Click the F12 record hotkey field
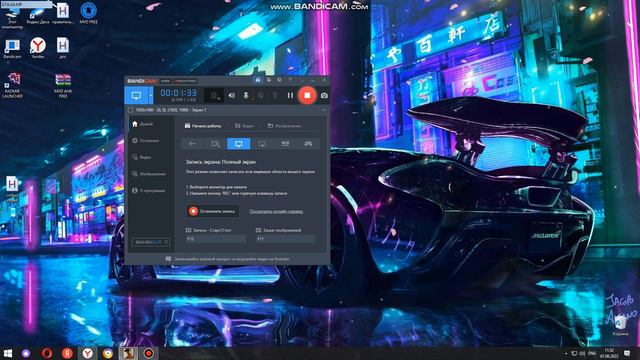Image resolution: width=640 pixels, height=360 pixels. 216,239
